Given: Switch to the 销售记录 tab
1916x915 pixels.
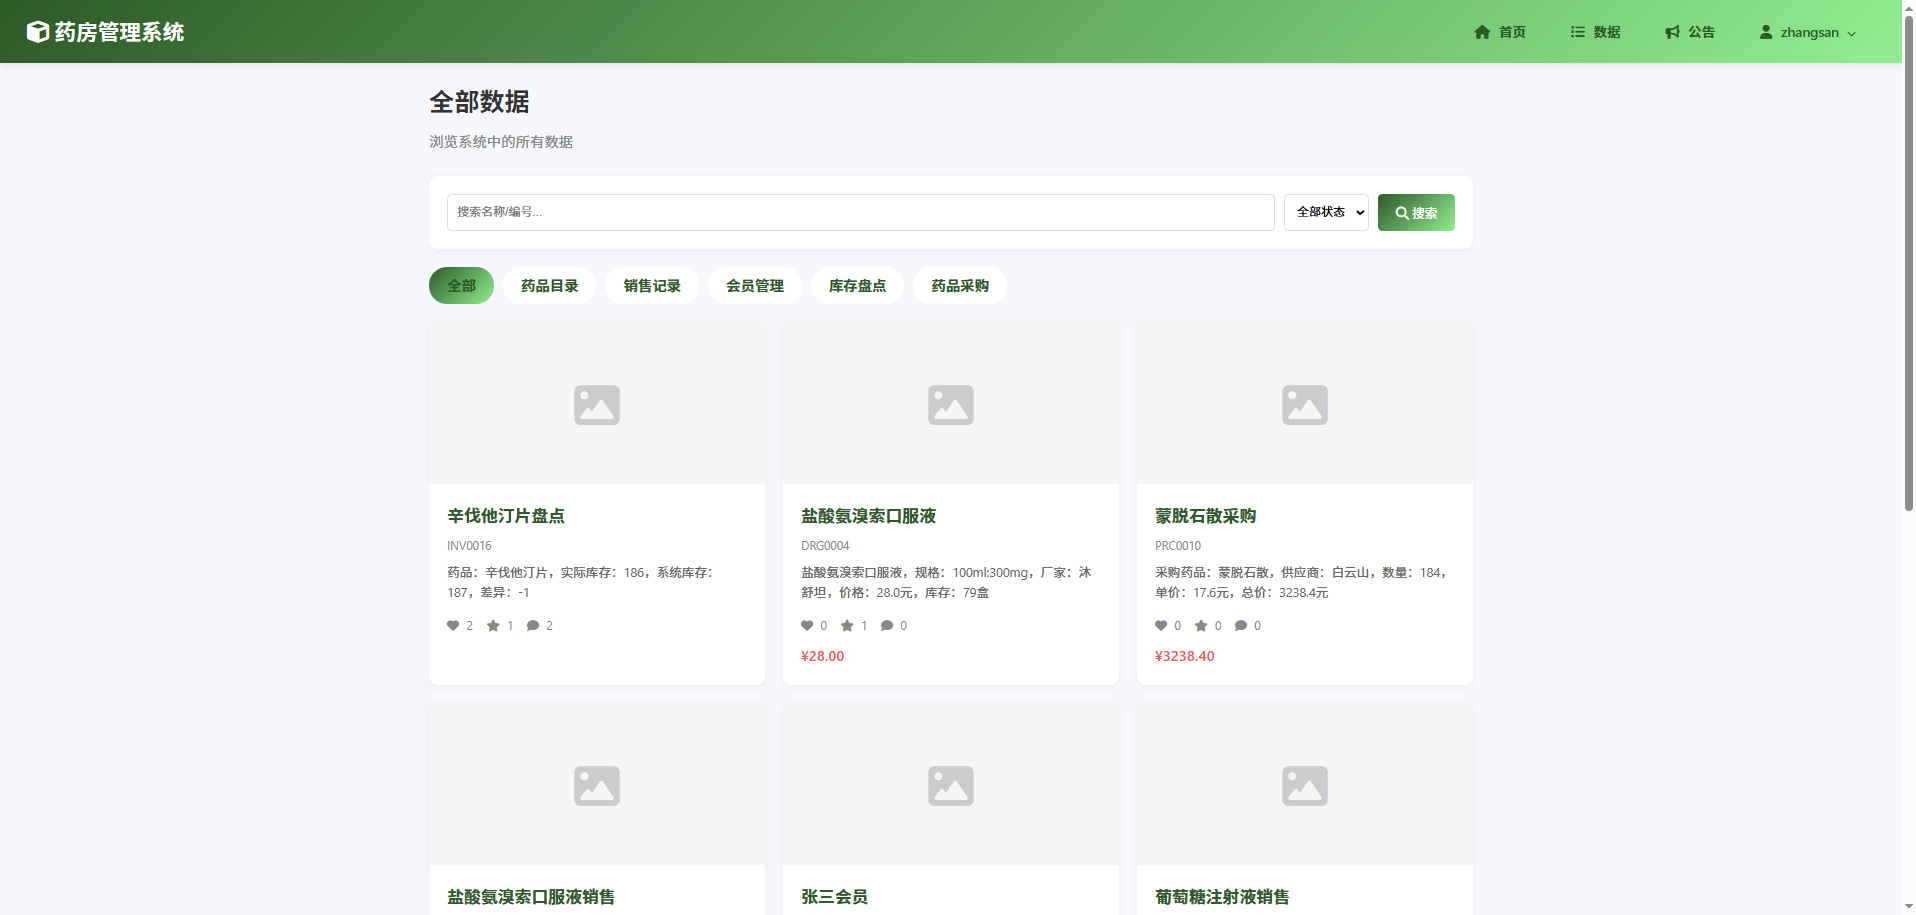Looking at the screenshot, I should coord(652,286).
